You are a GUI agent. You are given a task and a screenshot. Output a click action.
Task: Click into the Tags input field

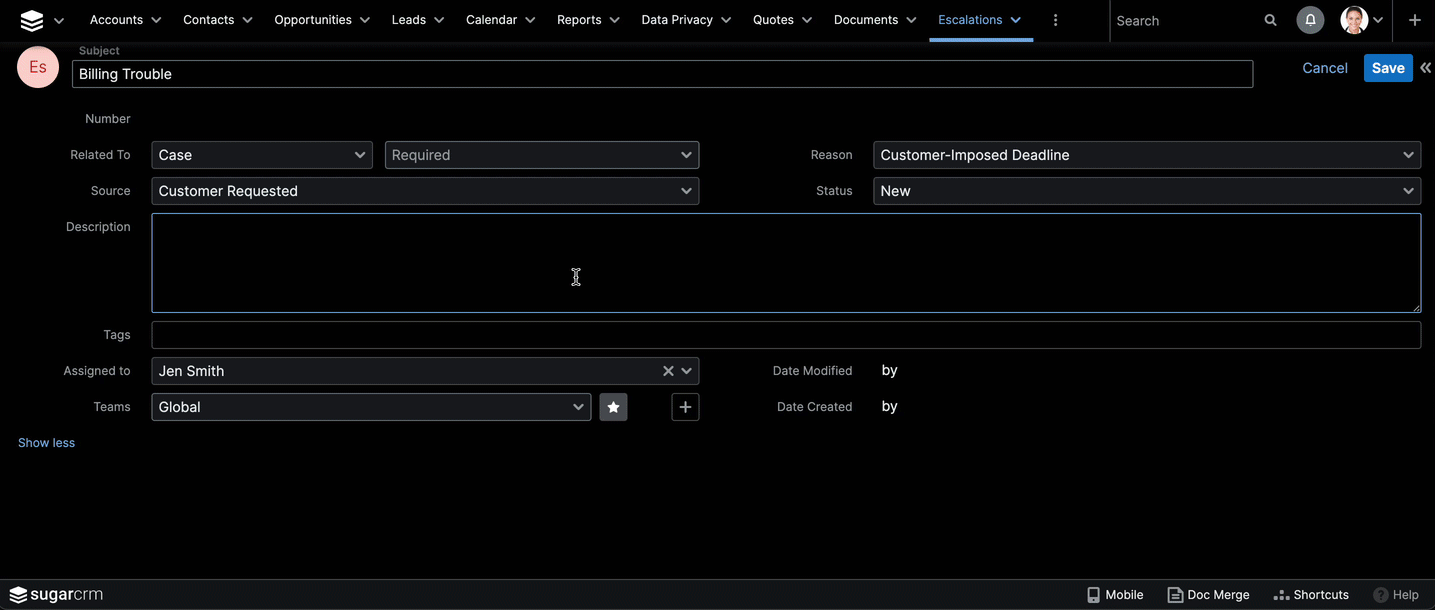[x=785, y=335]
